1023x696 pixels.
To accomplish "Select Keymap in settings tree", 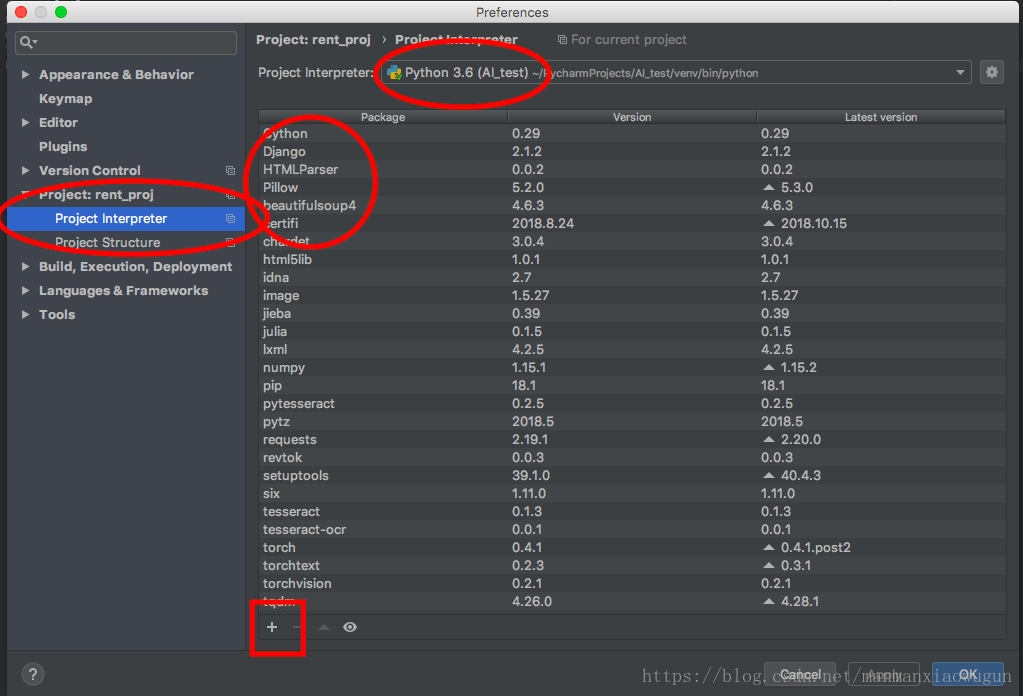I will [x=65, y=98].
